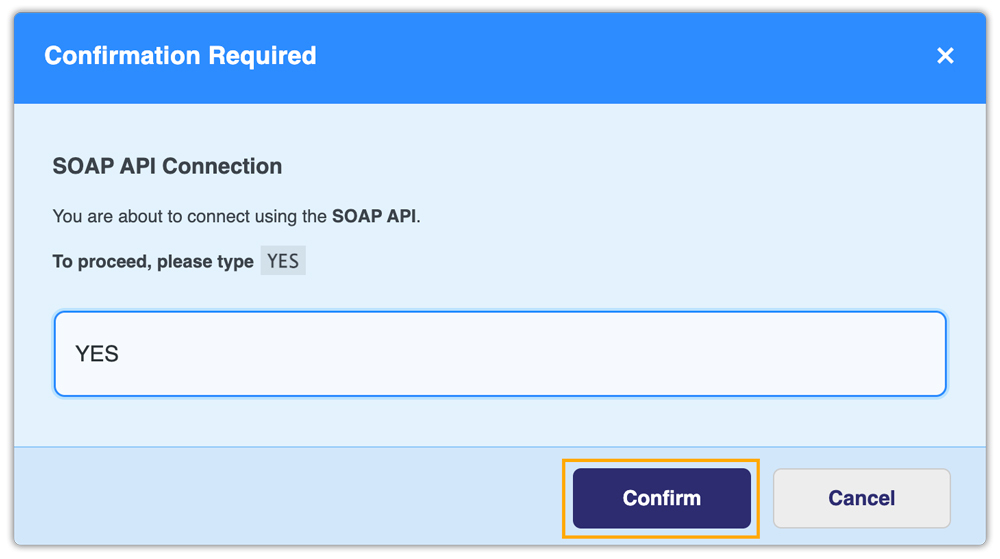Click the gray YES code badge
This screenshot has height=559, width=1000.
pos(283,262)
